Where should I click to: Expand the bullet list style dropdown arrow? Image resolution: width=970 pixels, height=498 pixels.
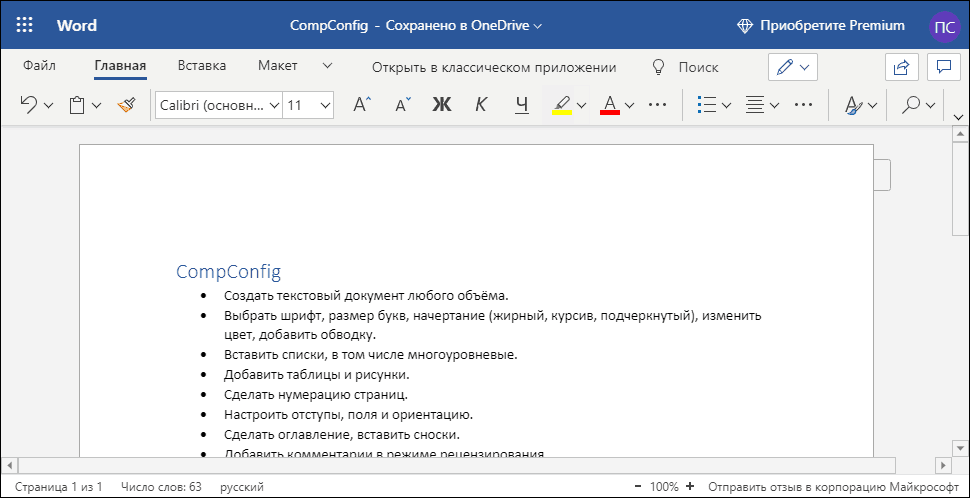[x=727, y=104]
